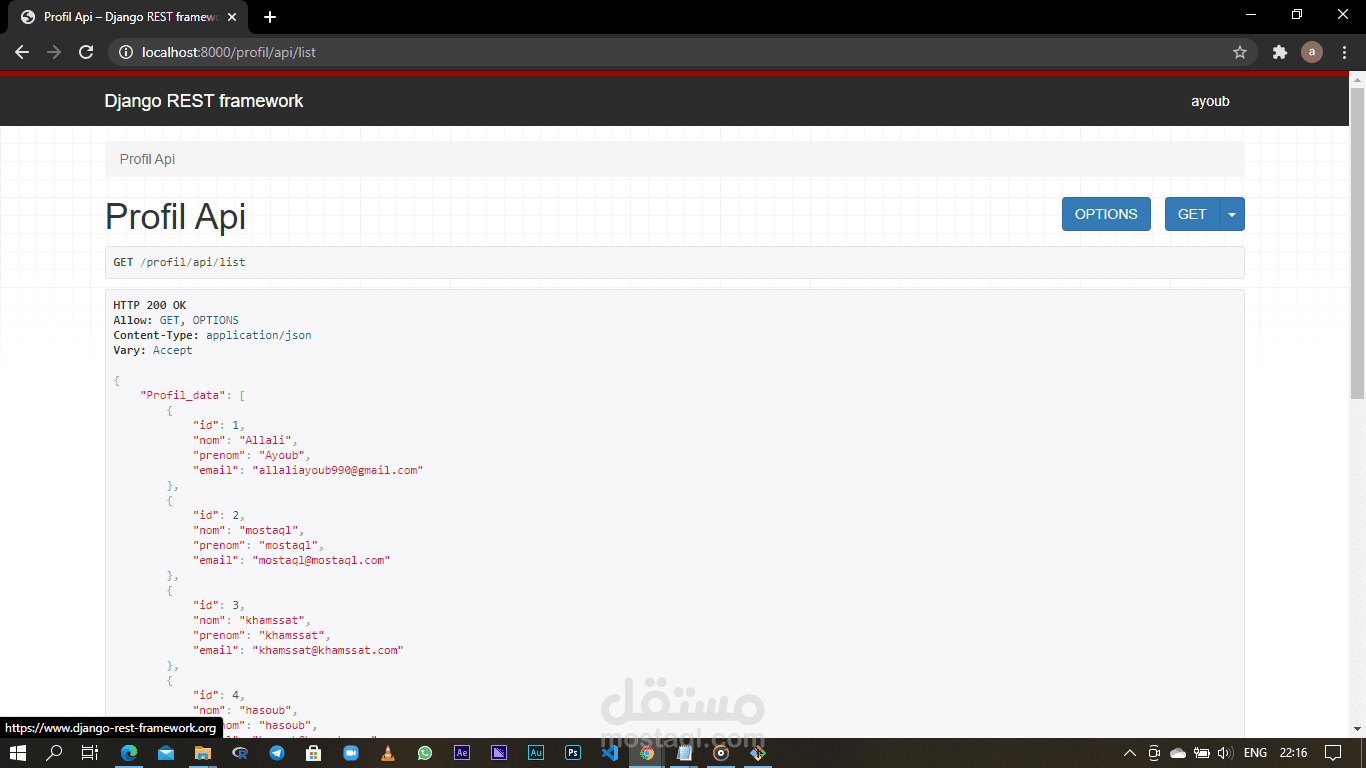Screen dimensions: 1366x768
Task: Open the taskbar search magnifier
Action: 55,753
